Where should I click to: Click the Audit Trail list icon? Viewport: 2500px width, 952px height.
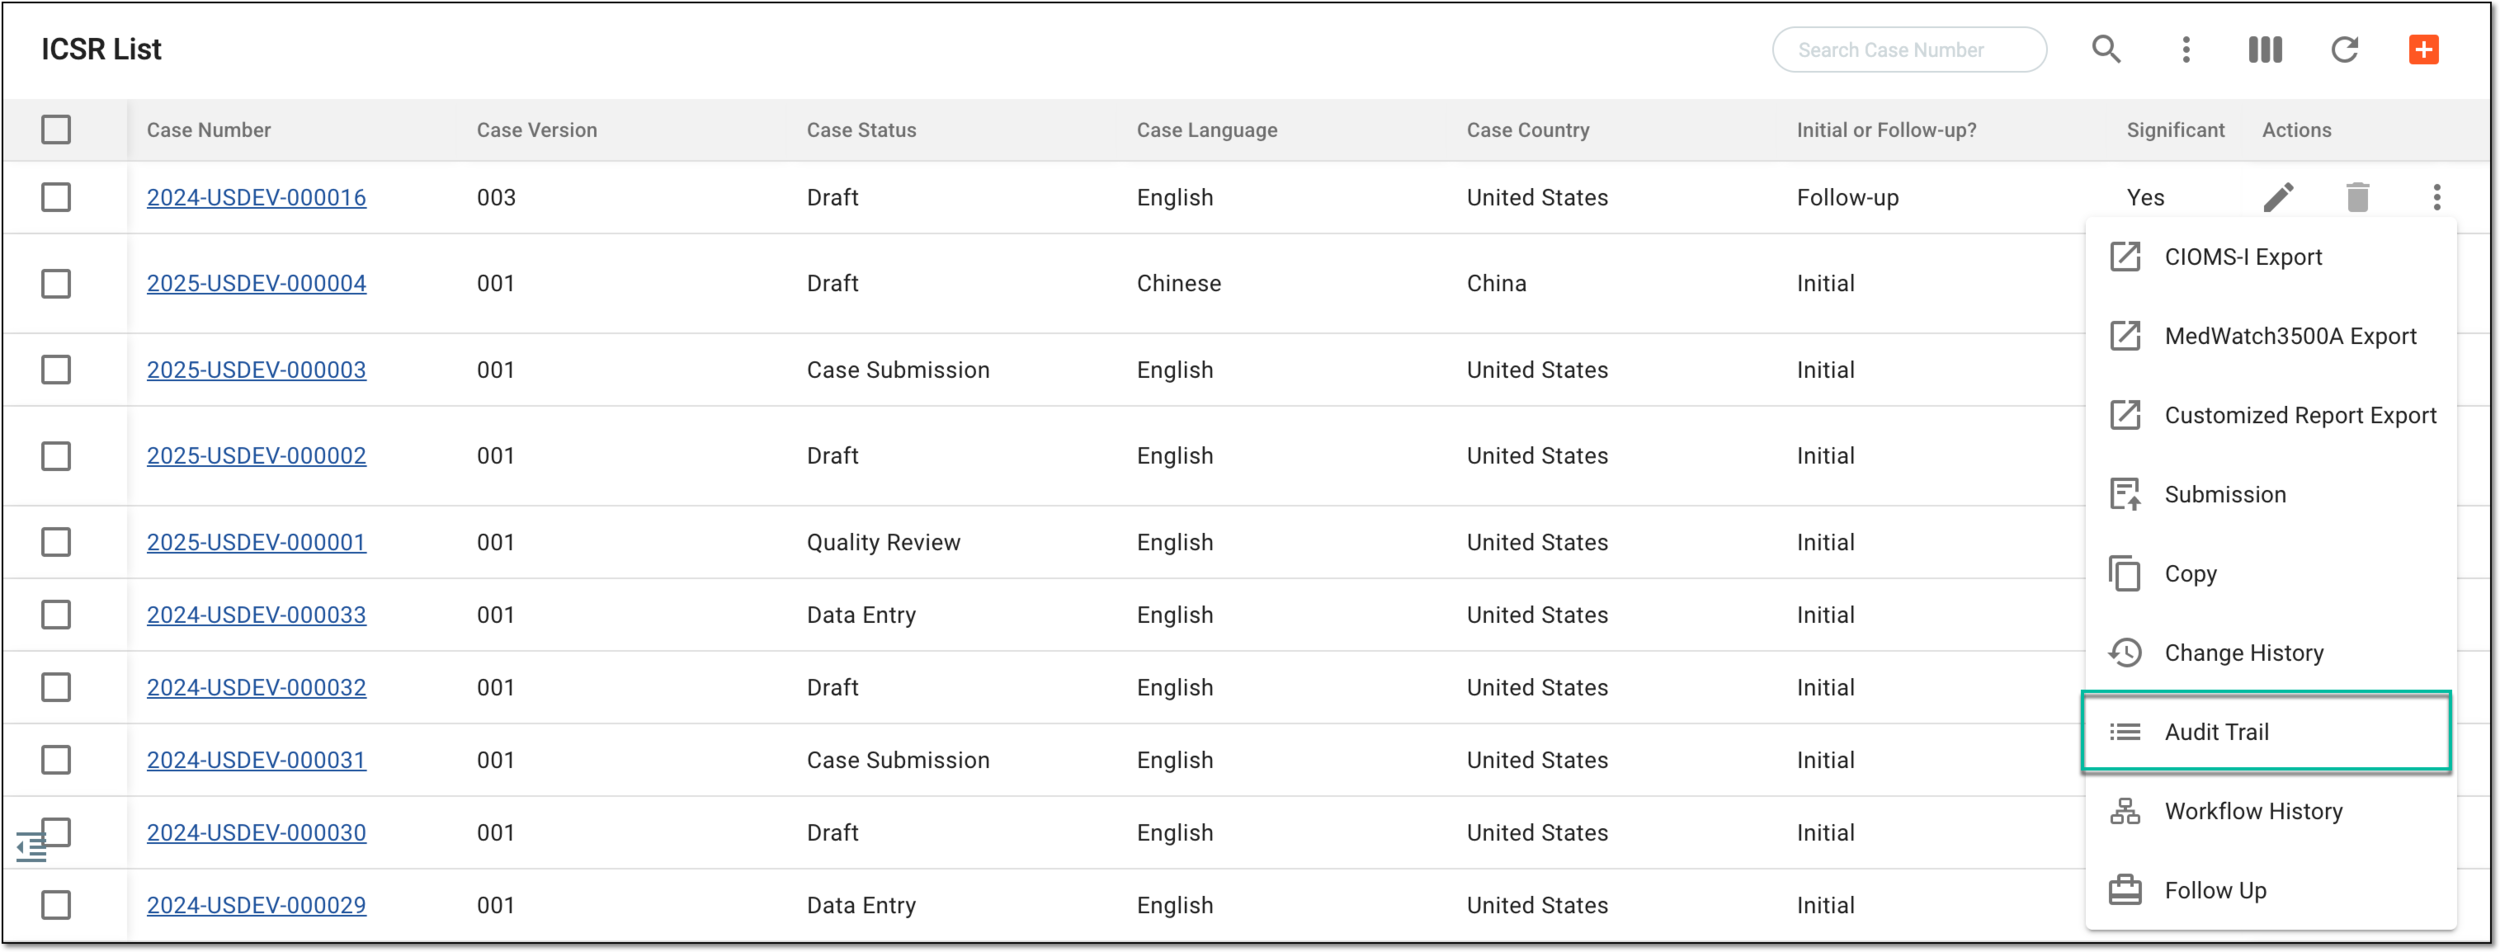[x=2125, y=732]
